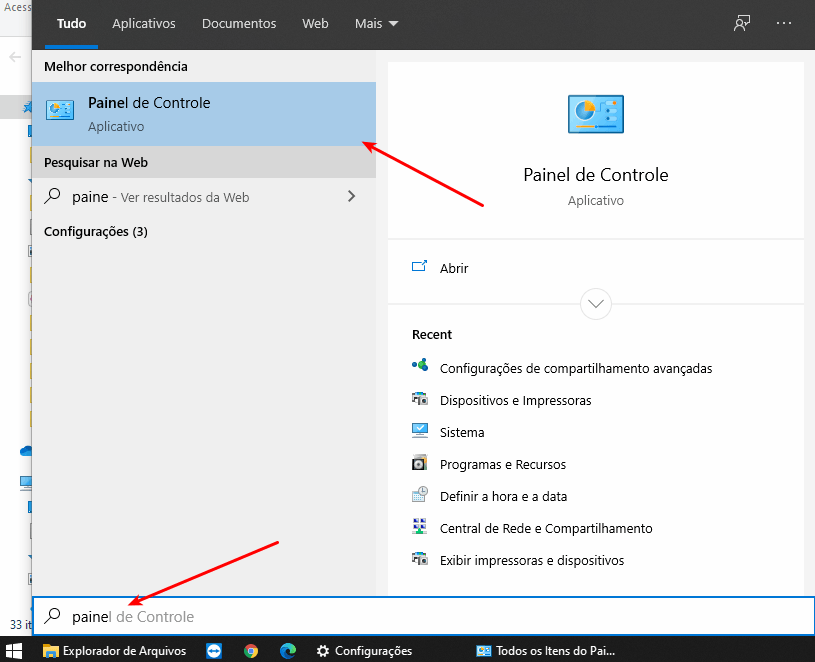Open Dispositivos e Impressoras recent item
The height and width of the screenshot is (662, 815).
coord(516,401)
